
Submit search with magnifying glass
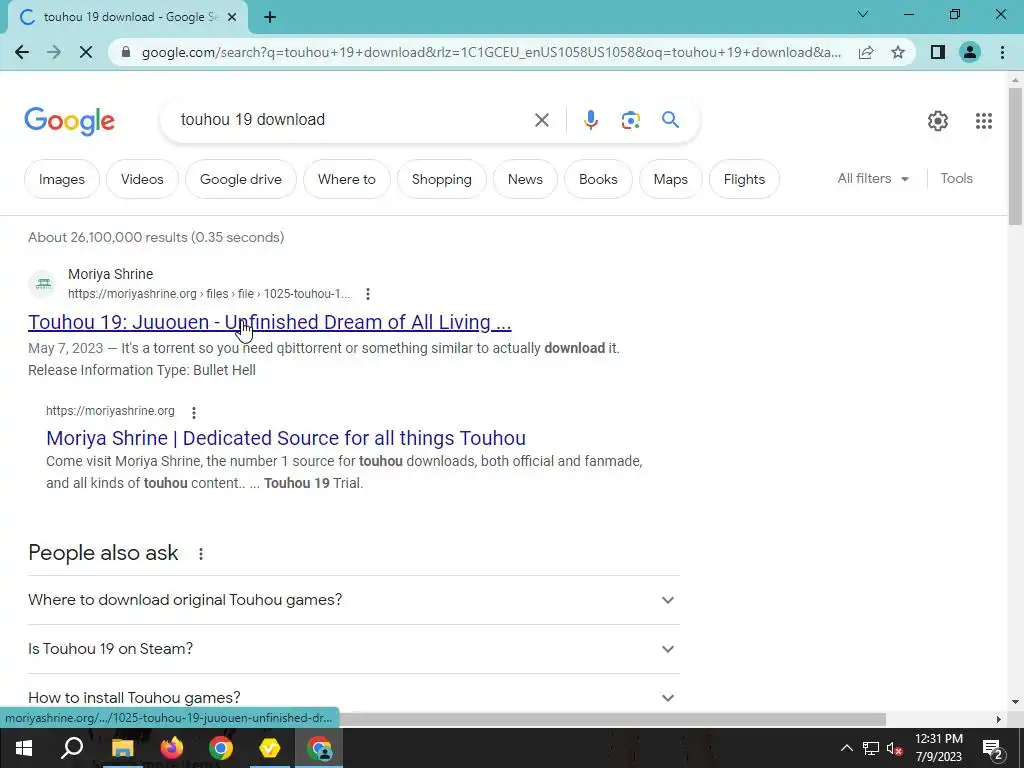click(x=670, y=120)
